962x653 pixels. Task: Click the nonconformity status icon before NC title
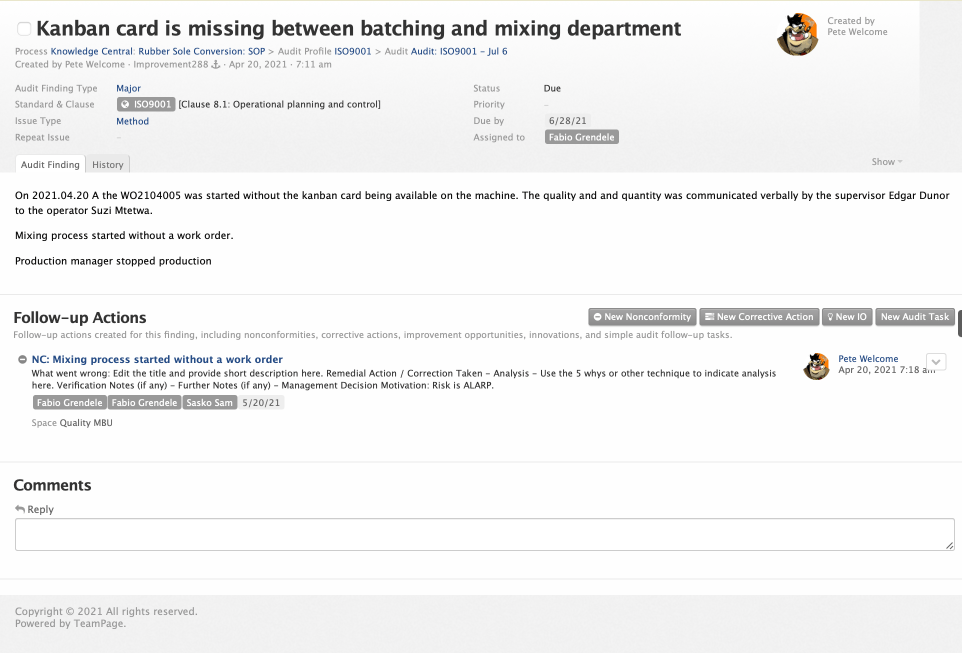pyautogui.click(x=22, y=360)
